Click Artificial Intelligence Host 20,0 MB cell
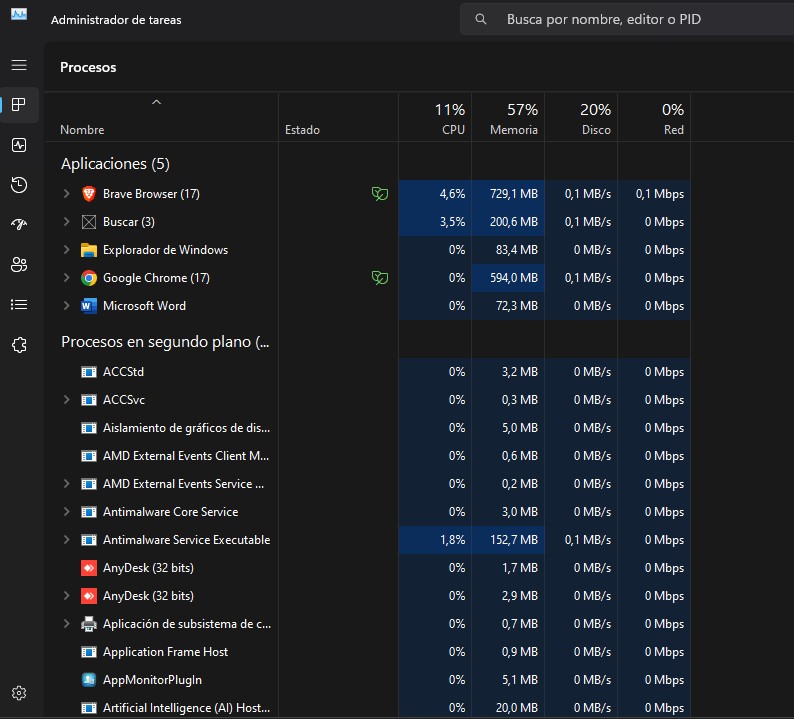The width and height of the screenshot is (794, 719). pos(508,708)
